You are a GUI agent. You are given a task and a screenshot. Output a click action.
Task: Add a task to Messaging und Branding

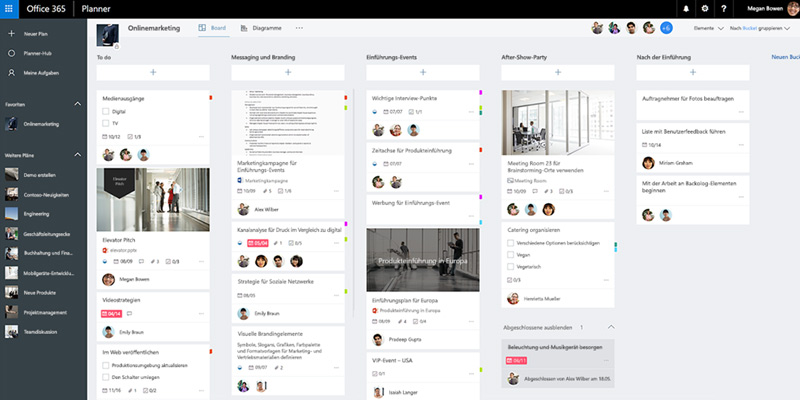[288, 72]
